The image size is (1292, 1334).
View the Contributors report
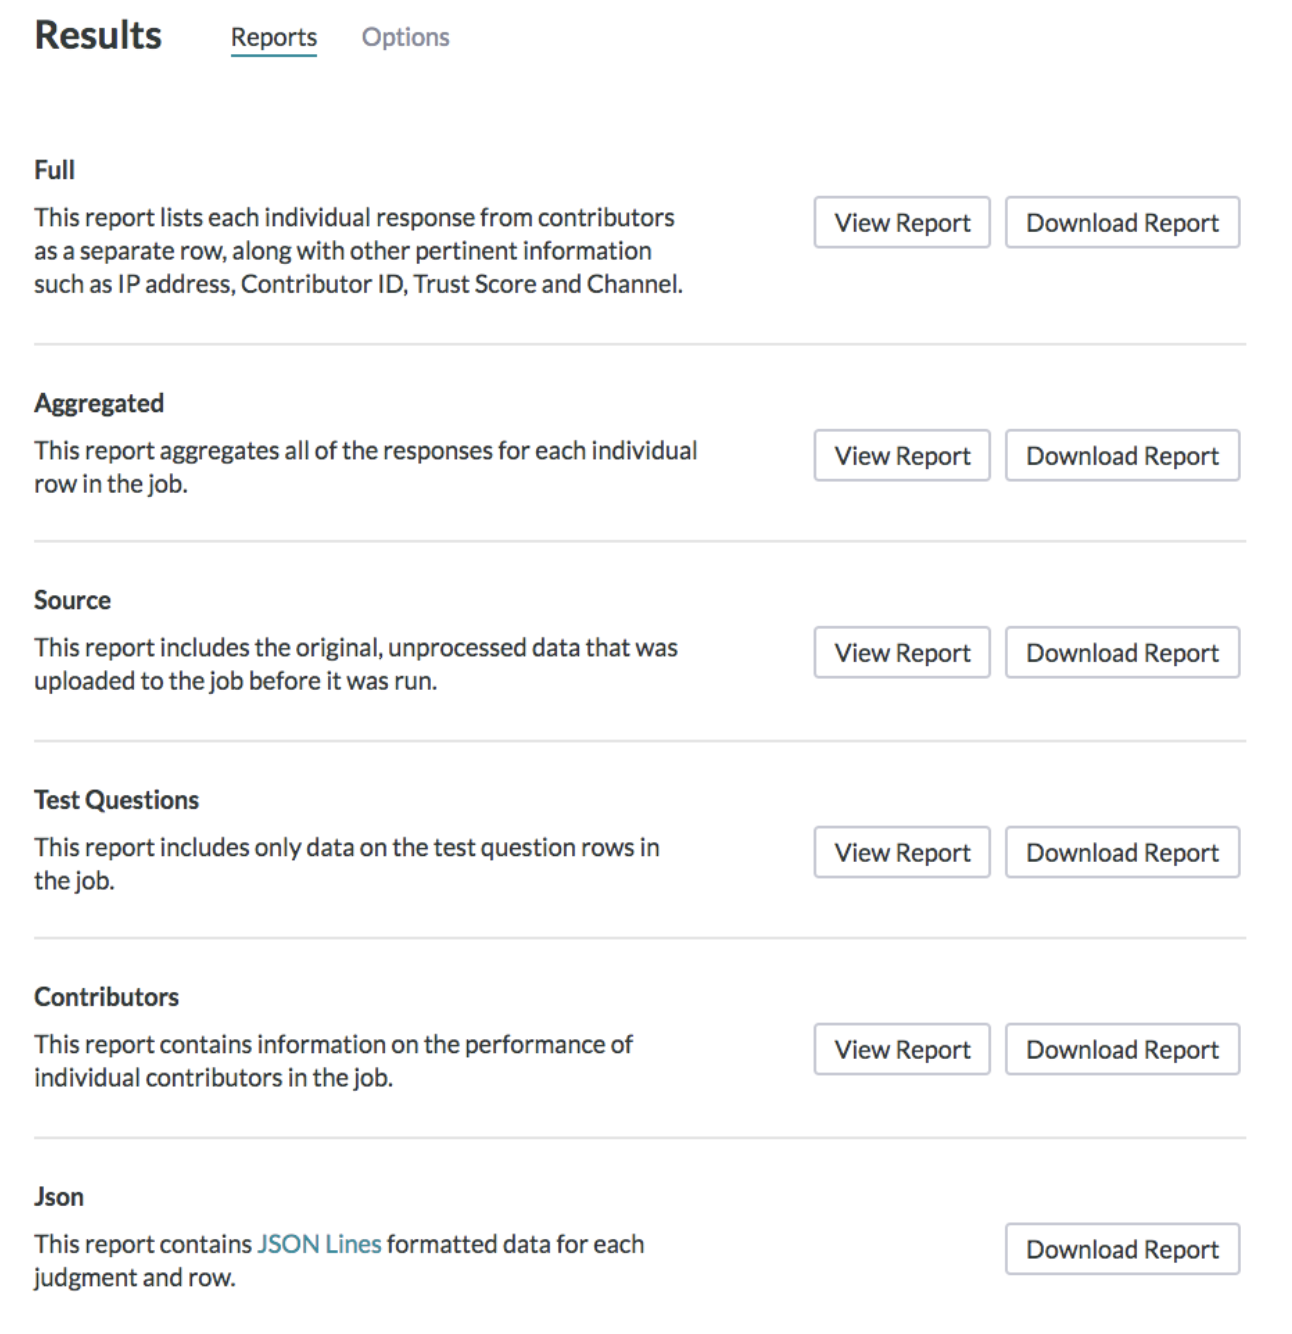pos(902,1049)
